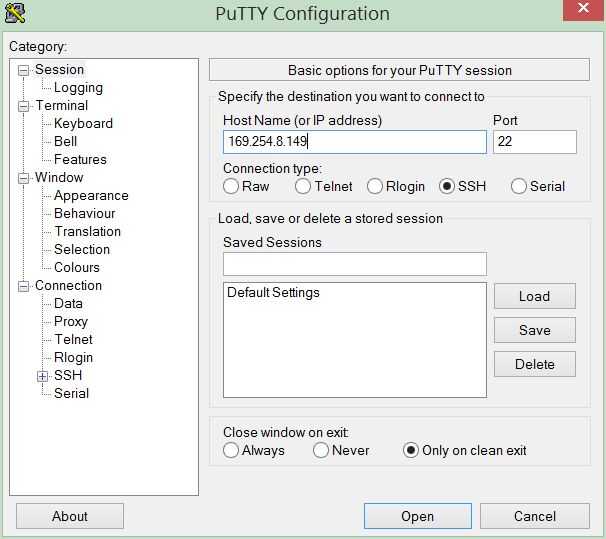606x539 pixels.
Task: Go to the Proxy settings panel
Action: tap(71, 321)
